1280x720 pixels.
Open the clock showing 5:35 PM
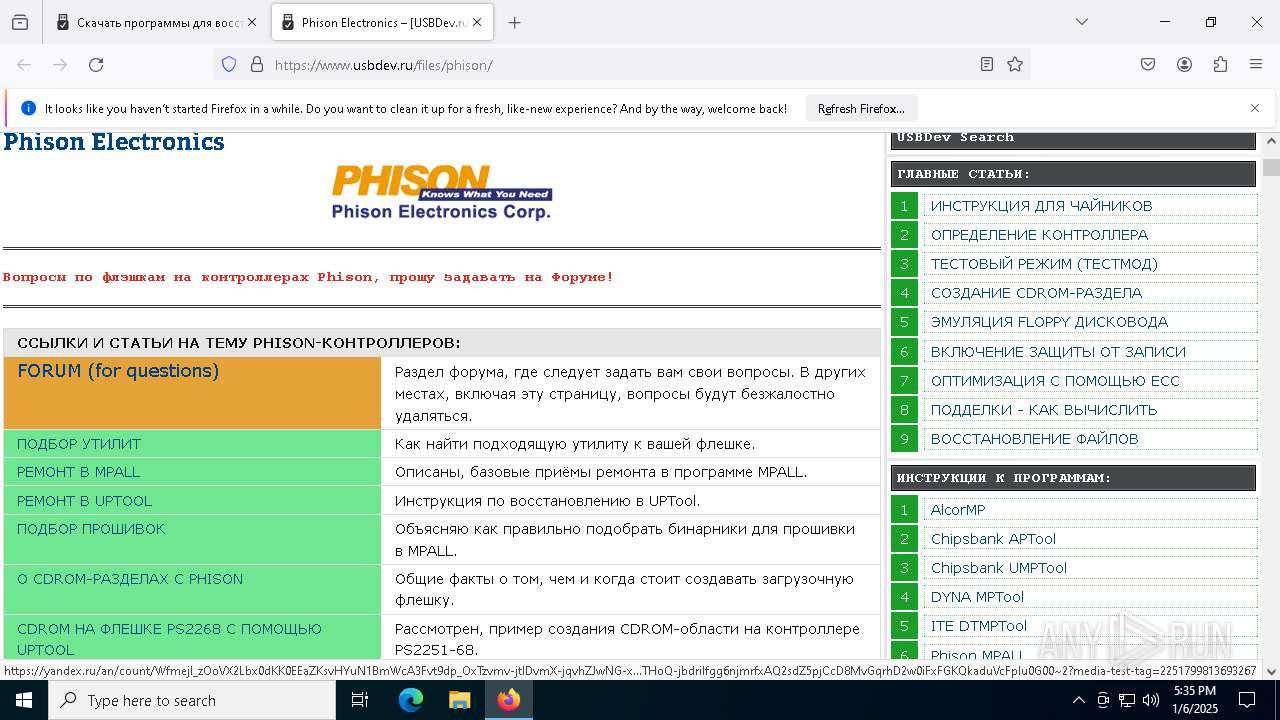[x=1195, y=700]
